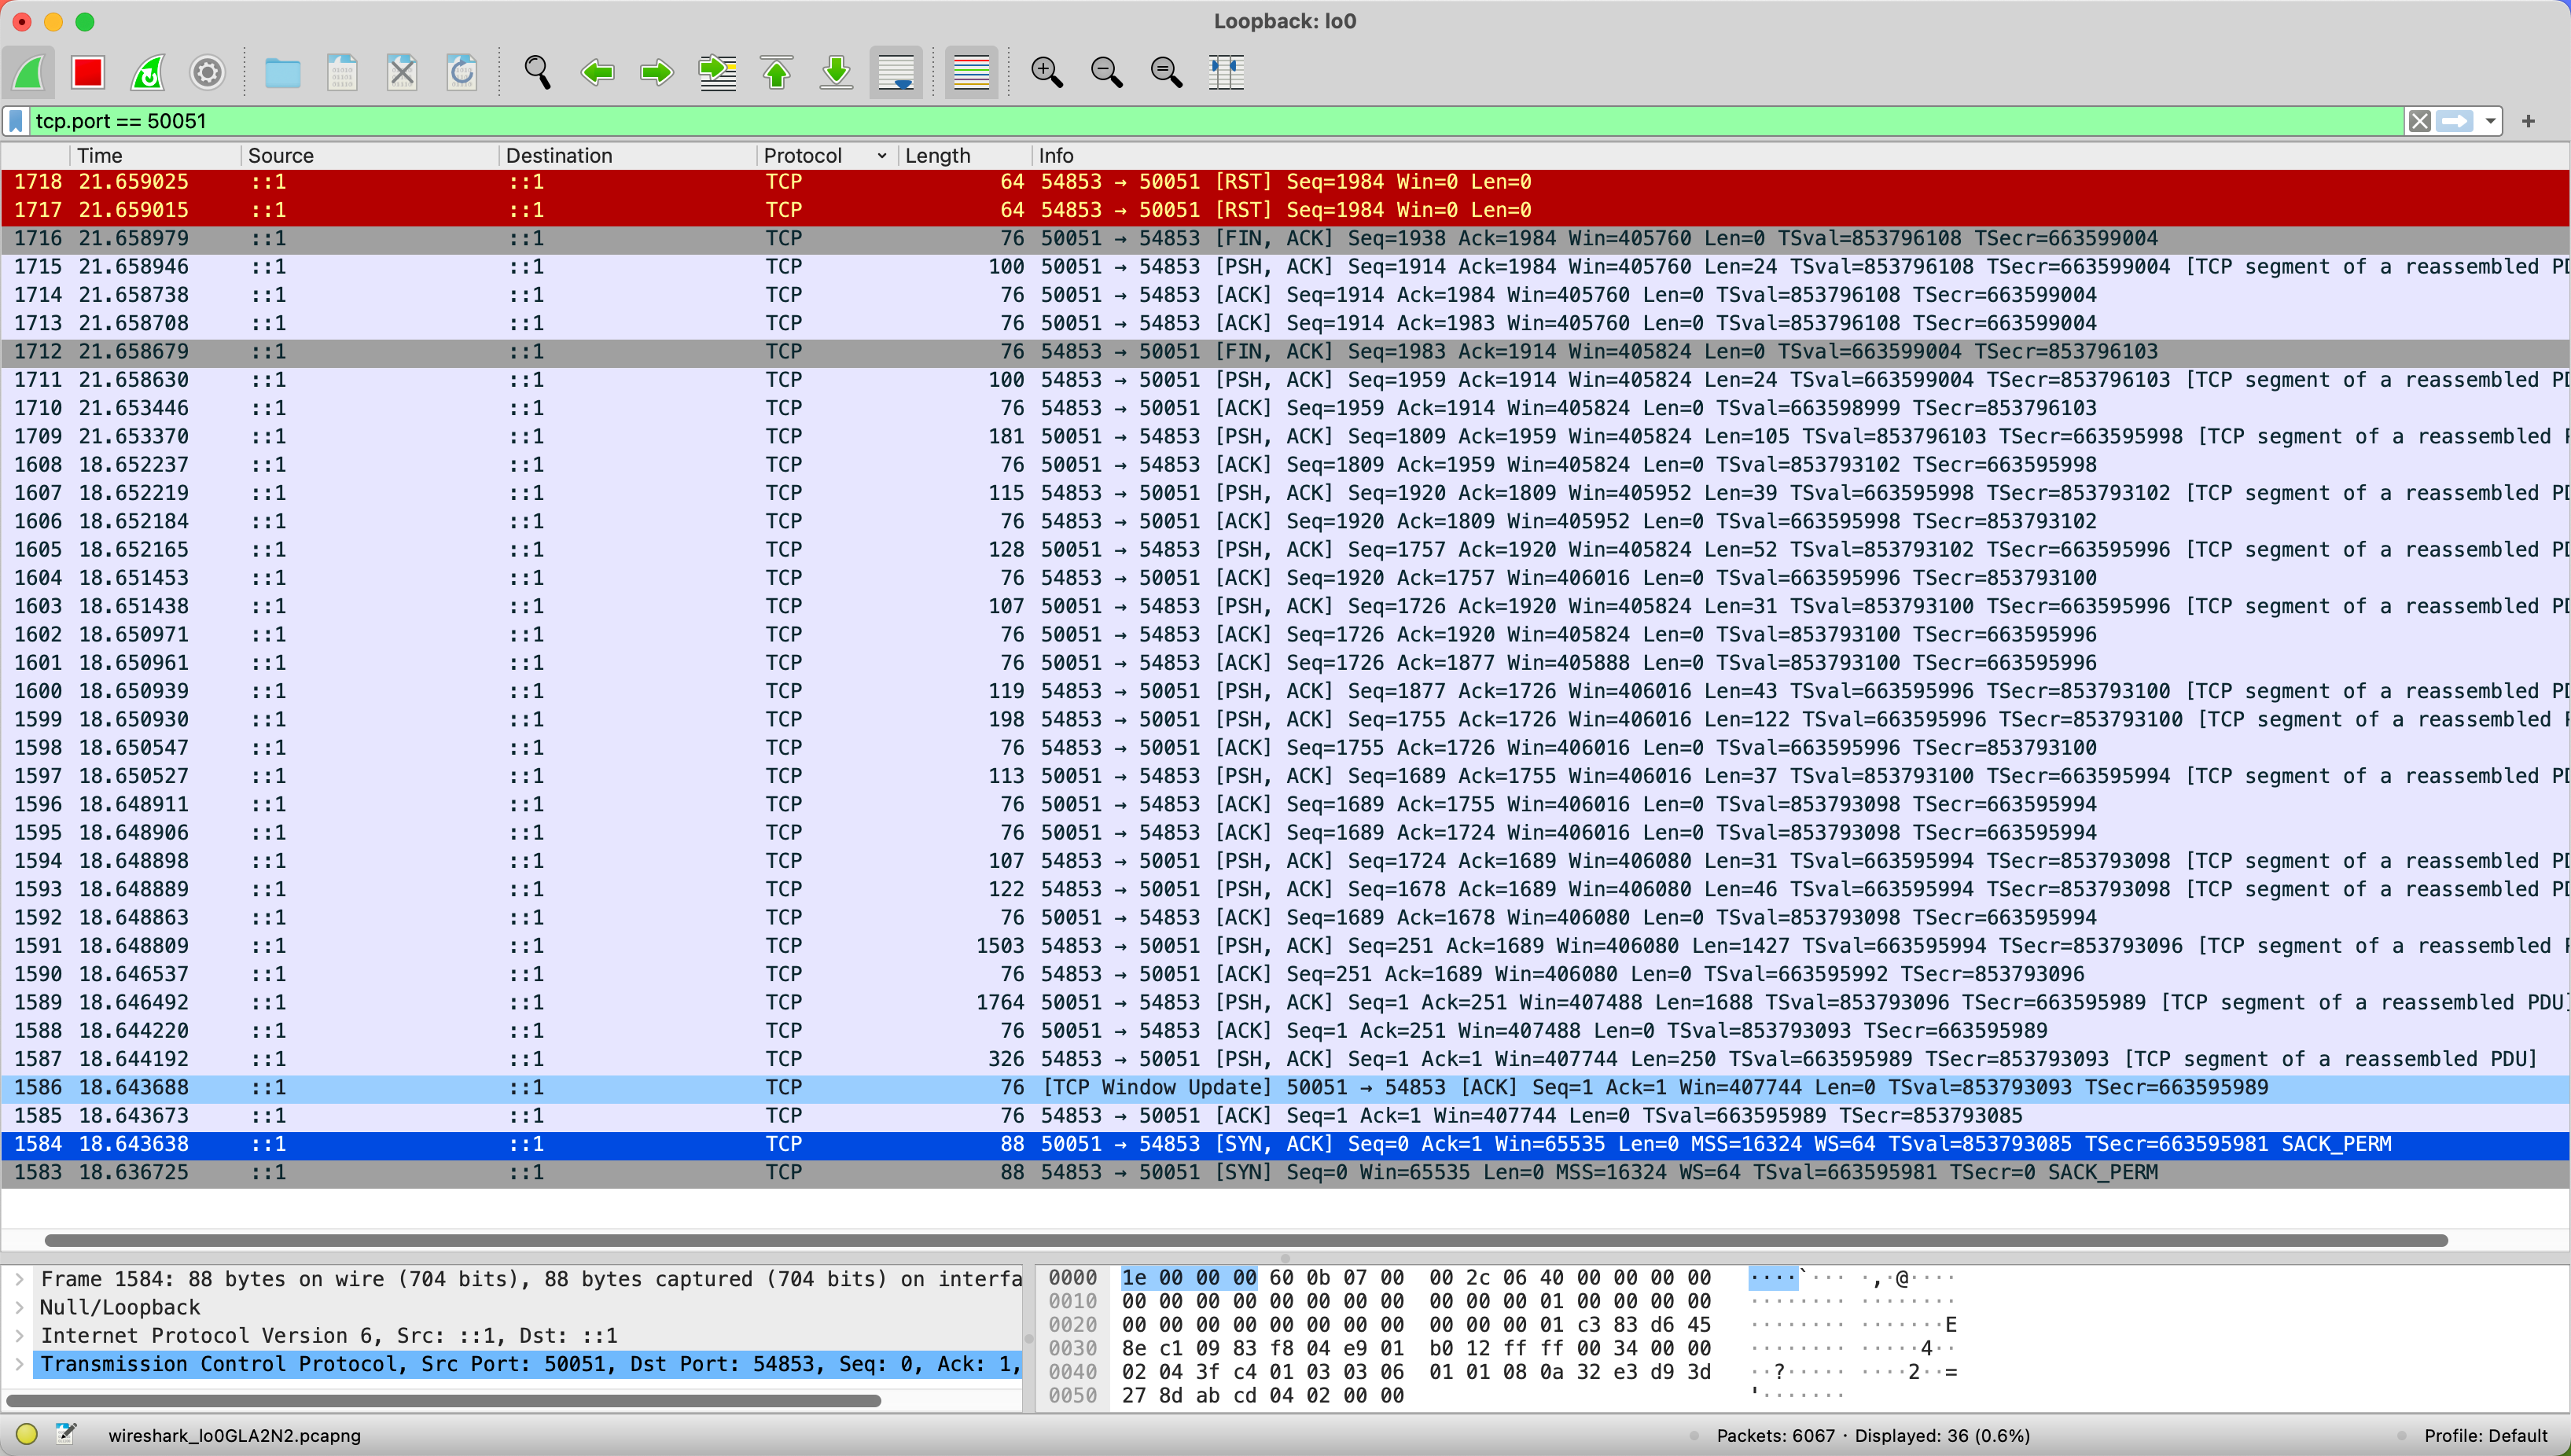2571x1456 pixels.
Task: Expand Internet Protocol Version 6 details
Action: tap(18, 1336)
